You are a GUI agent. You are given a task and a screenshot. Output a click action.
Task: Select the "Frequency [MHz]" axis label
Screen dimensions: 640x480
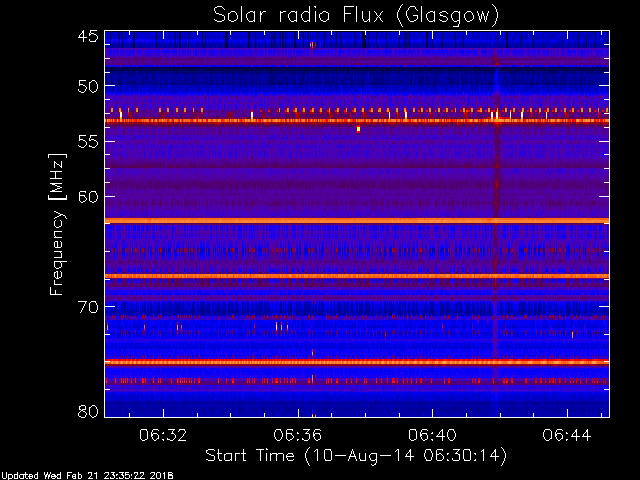[57, 224]
